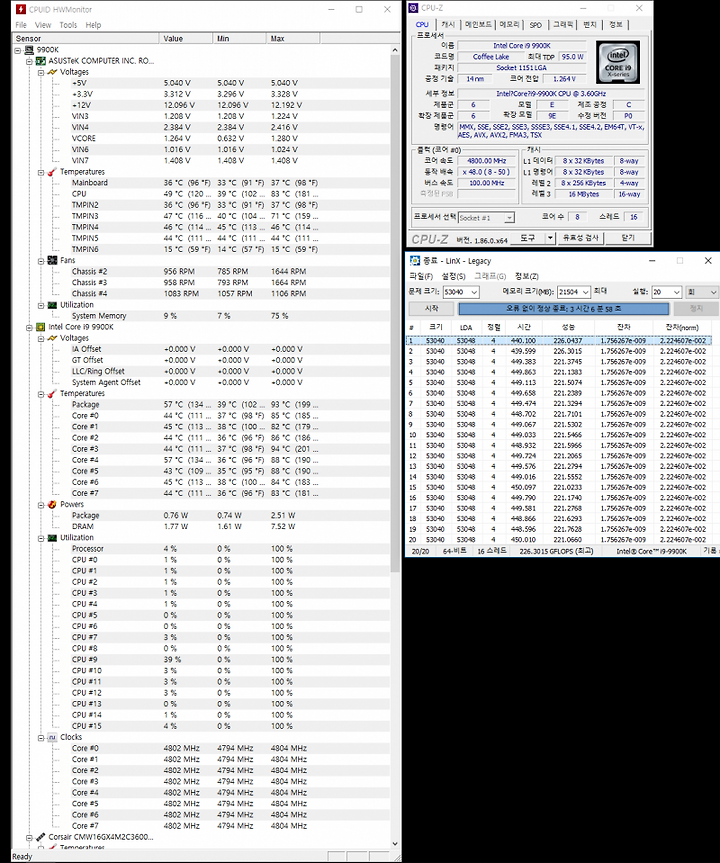720x863 pixels.
Task: Click the Voltages icon above IA Offset
Action: [52, 338]
